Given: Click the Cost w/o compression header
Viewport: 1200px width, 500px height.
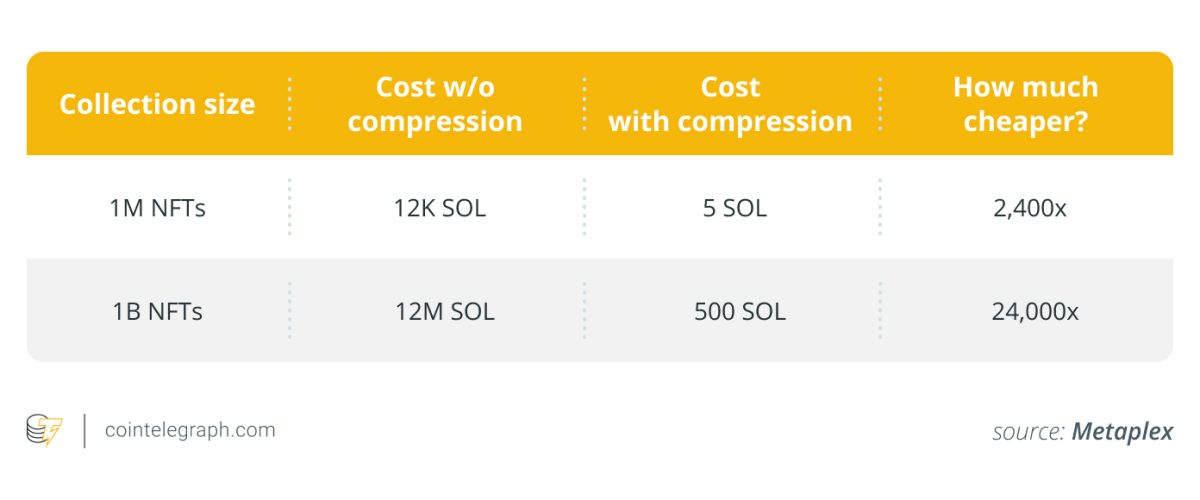Looking at the screenshot, I should (435, 104).
